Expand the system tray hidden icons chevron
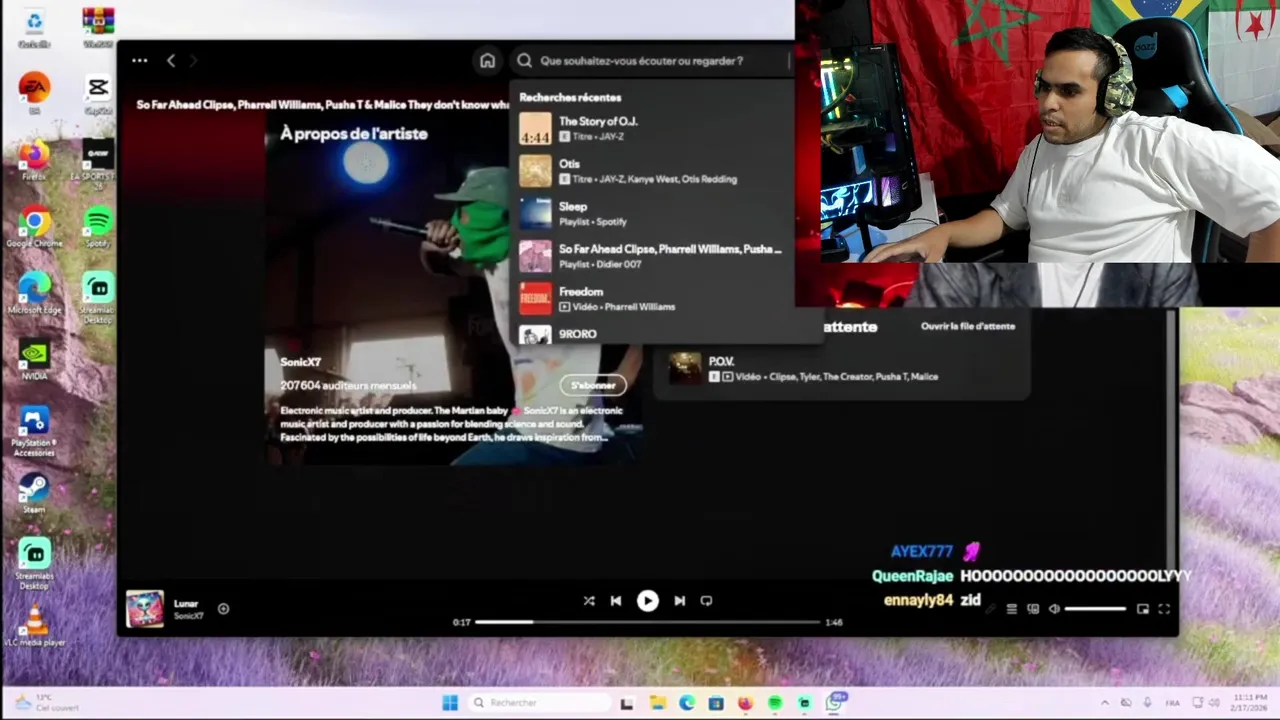Viewport: 1280px width, 720px height. pos(1105,703)
